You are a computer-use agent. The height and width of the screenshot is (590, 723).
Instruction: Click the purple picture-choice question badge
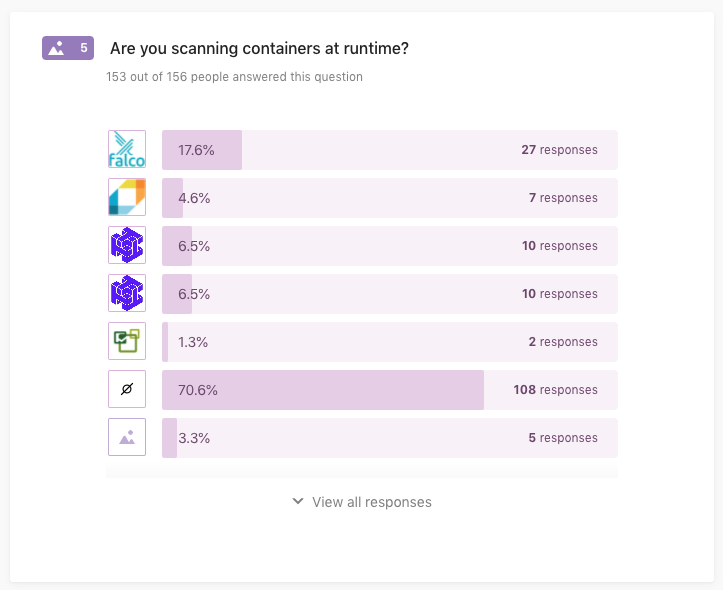(x=68, y=48)
